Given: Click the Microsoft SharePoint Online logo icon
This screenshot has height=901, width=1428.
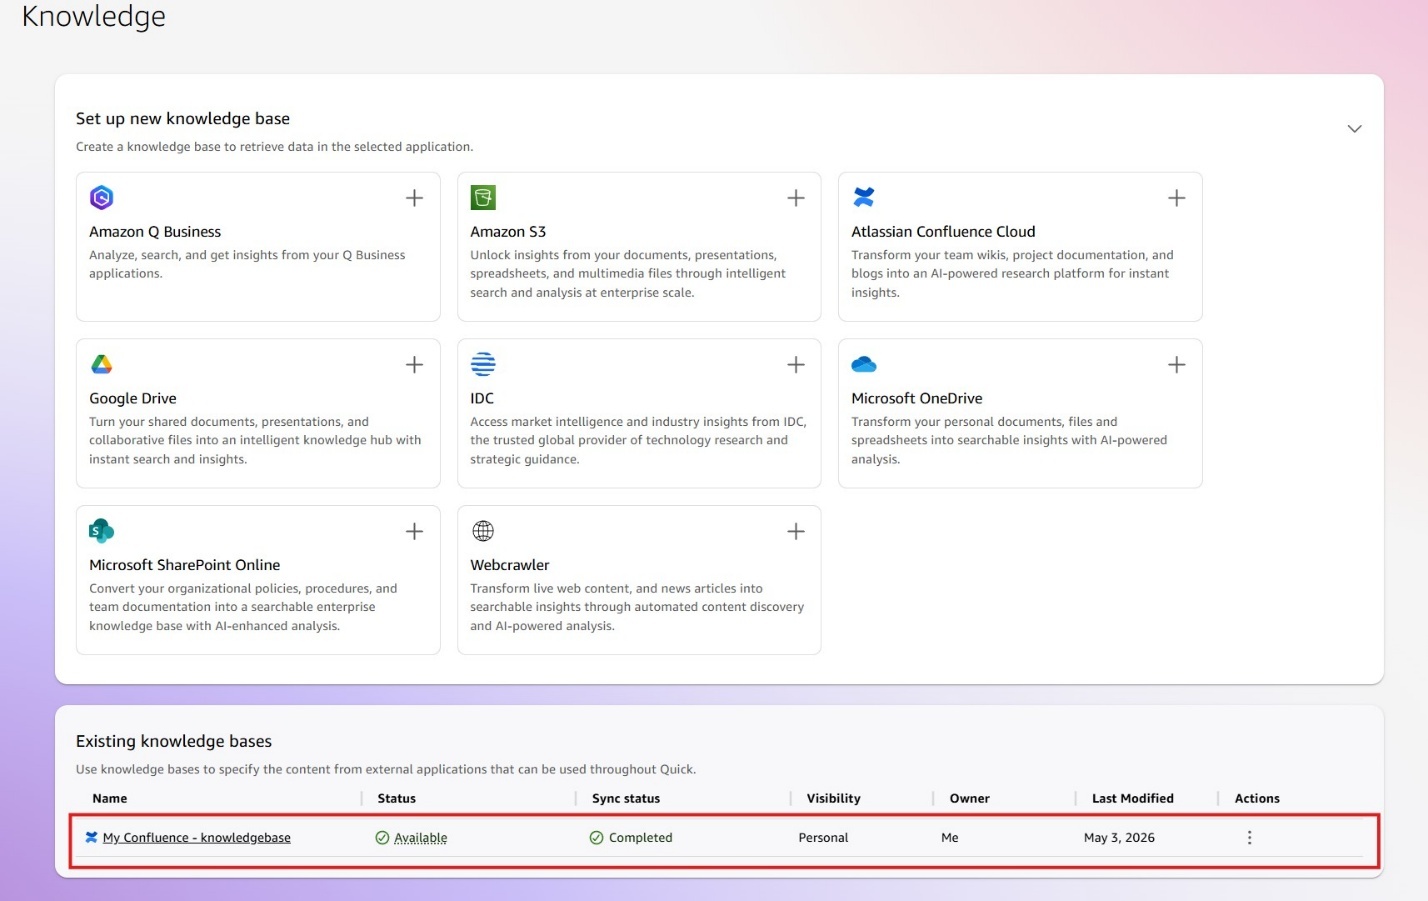Looking at the screenshot, I should [x=102, y=530].
